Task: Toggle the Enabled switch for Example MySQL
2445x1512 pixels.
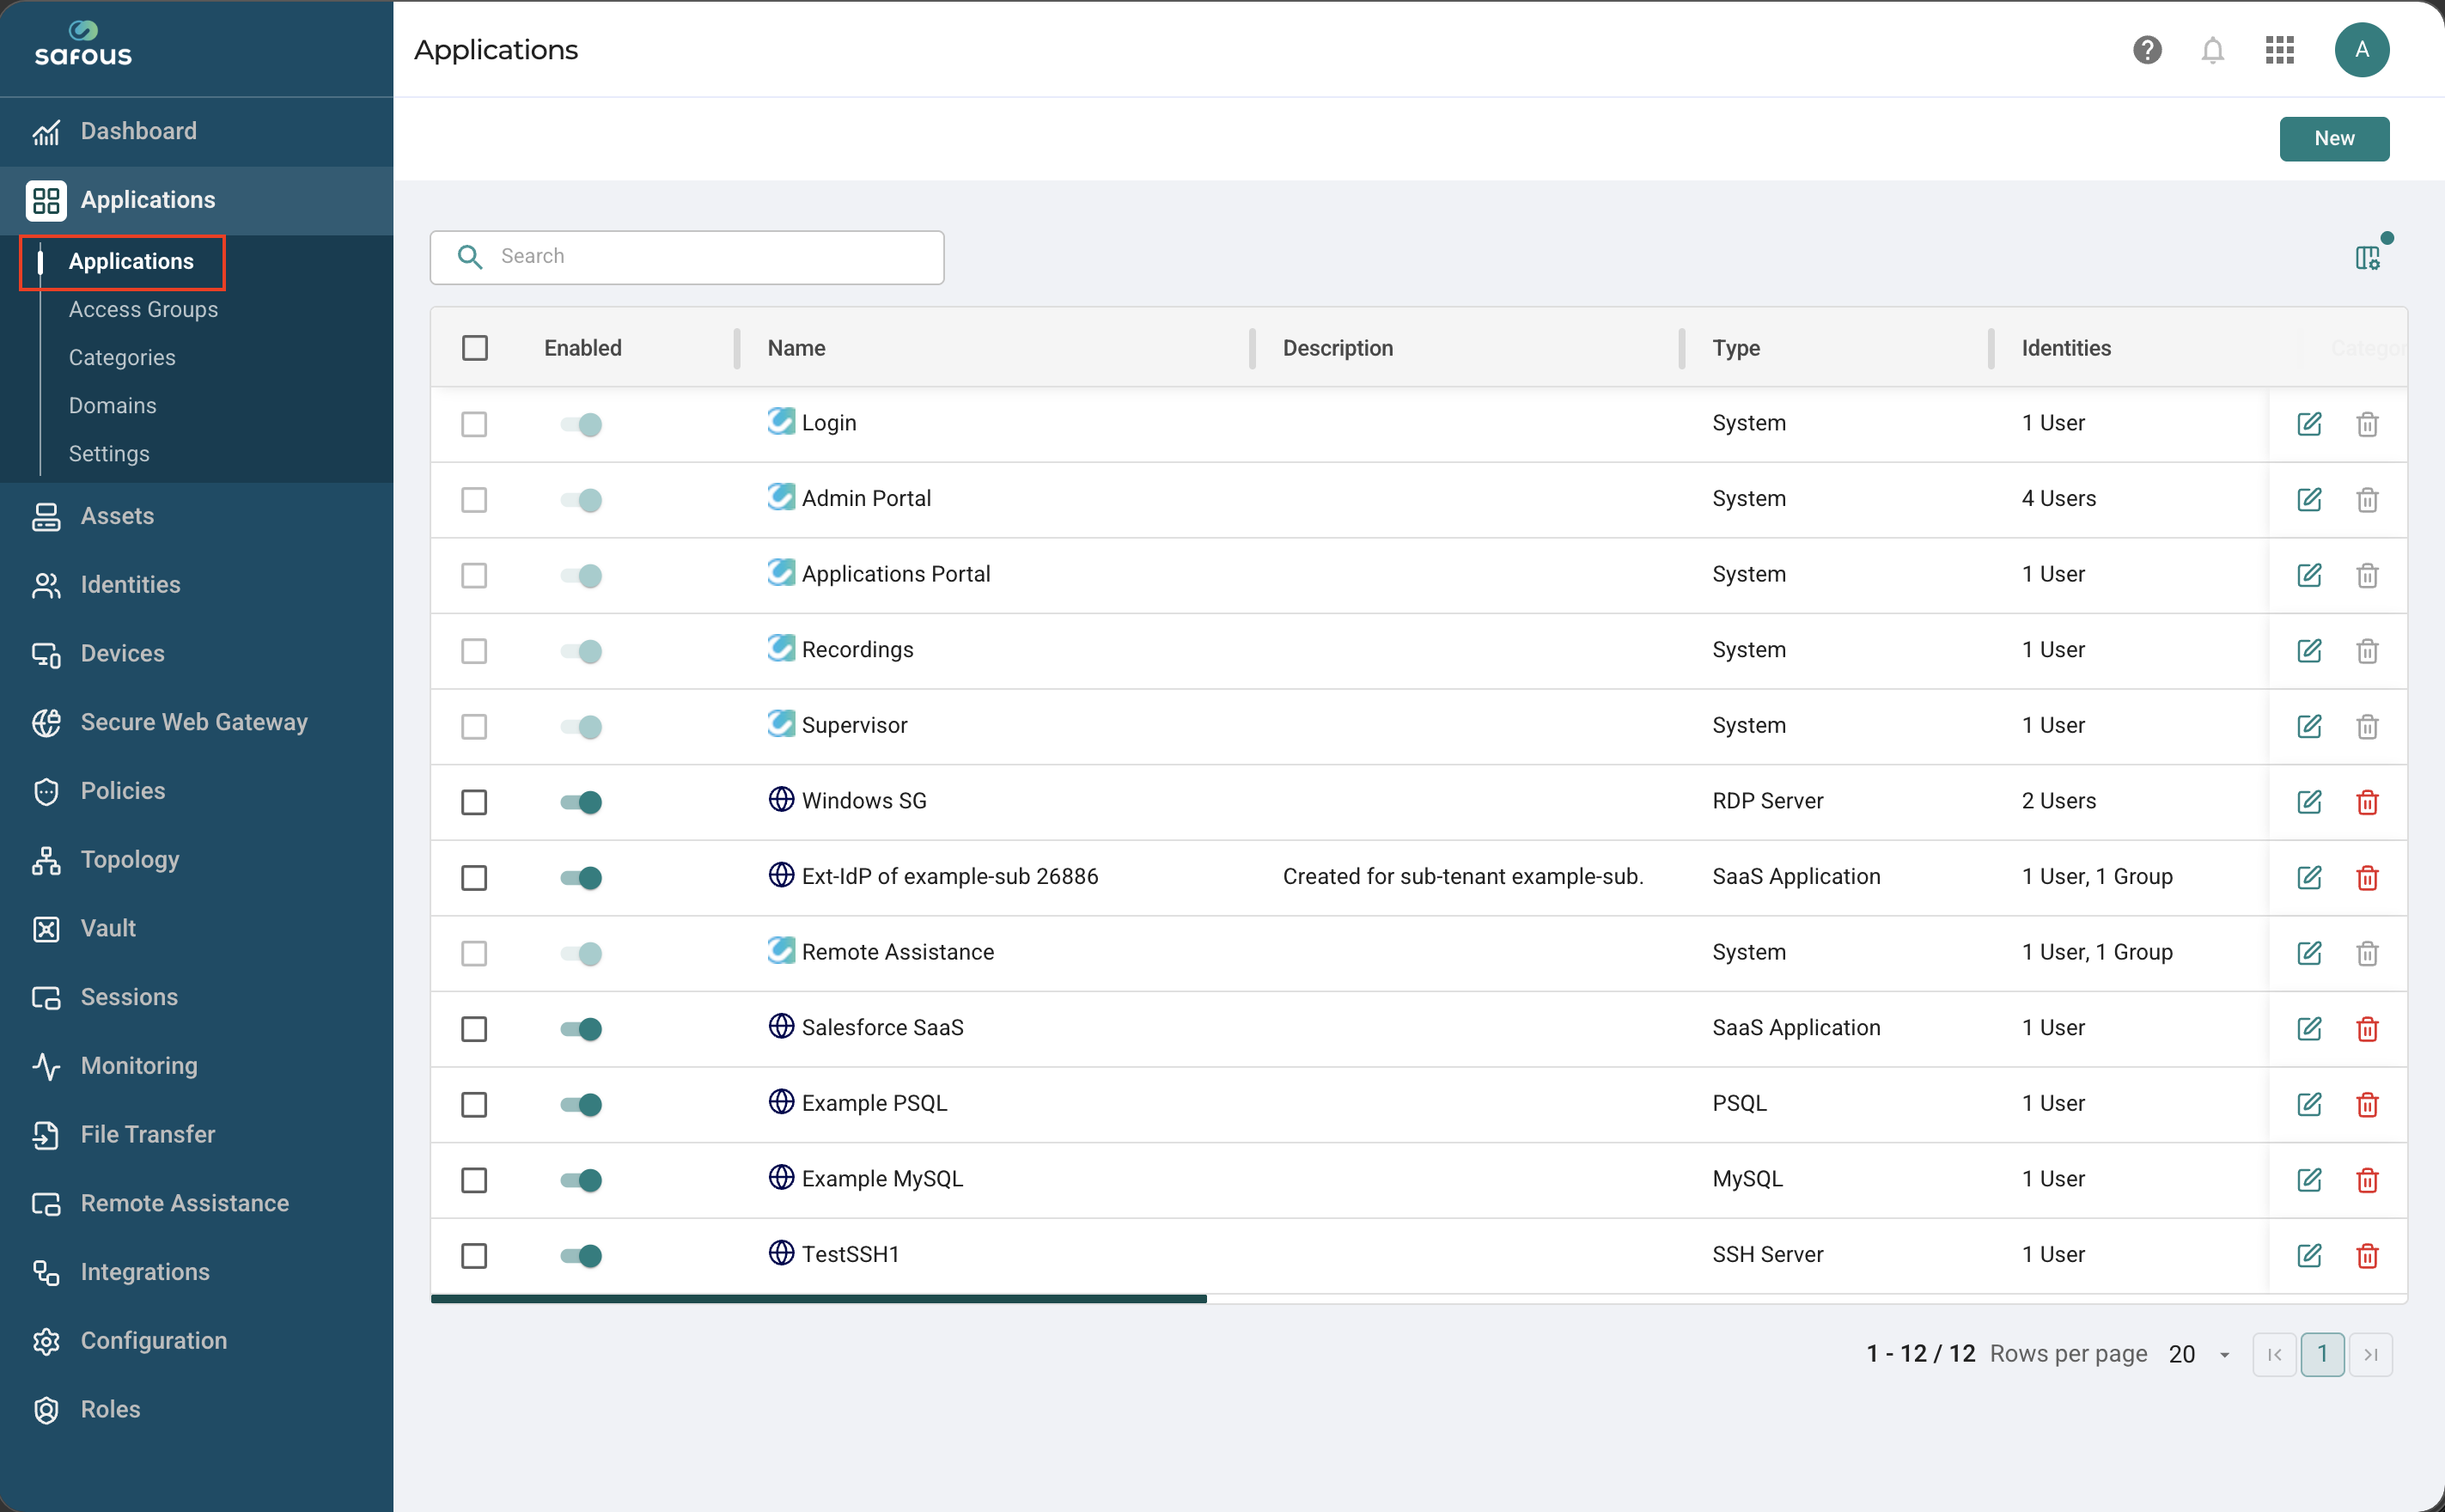Action: [581, 1180]
